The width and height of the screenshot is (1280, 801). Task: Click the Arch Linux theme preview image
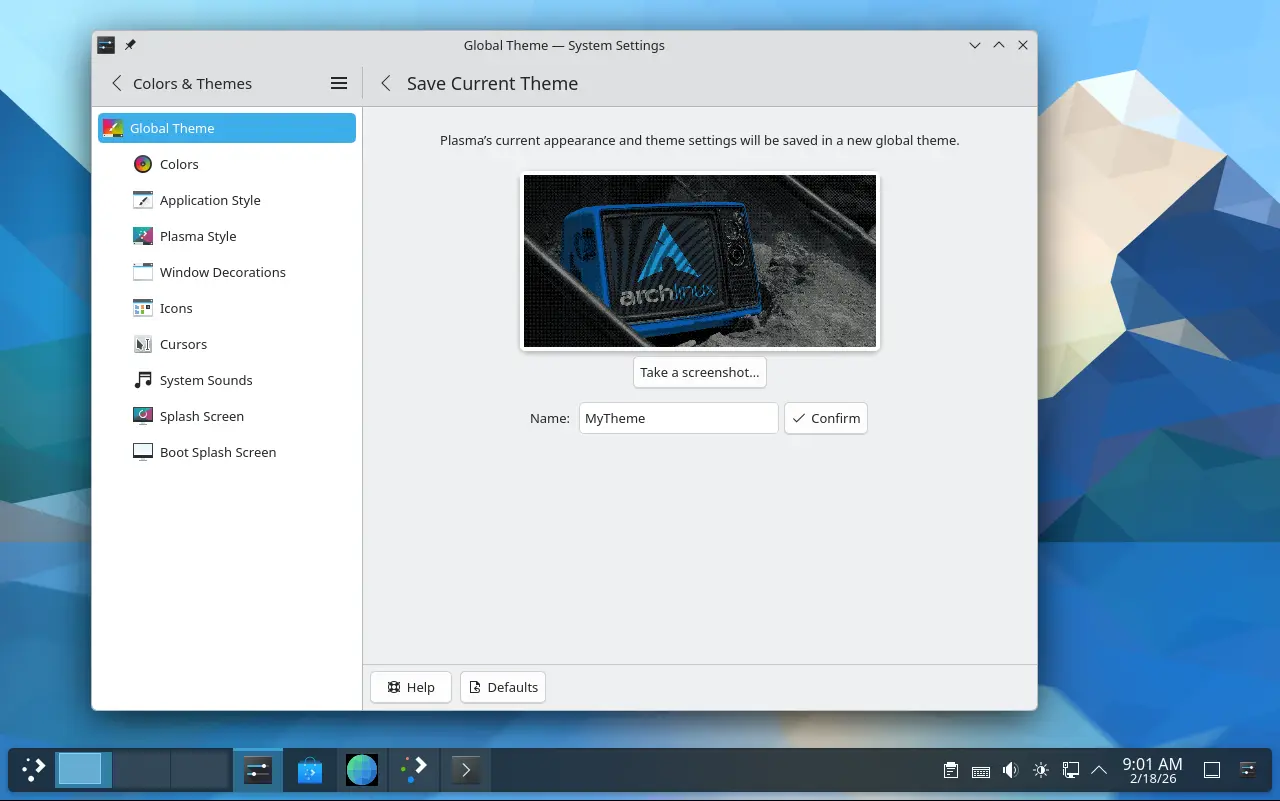[699, 261]
